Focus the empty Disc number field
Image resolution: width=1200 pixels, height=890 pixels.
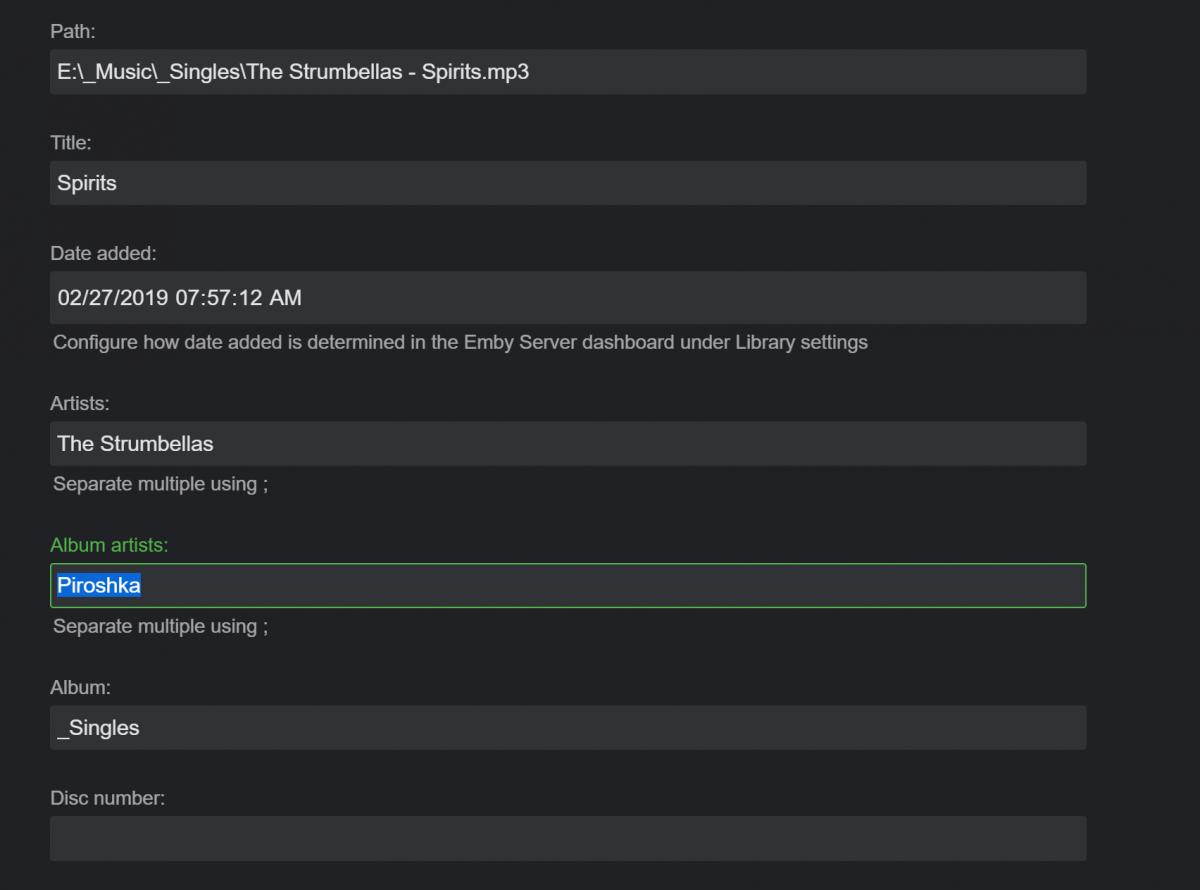tap(567, 838)
